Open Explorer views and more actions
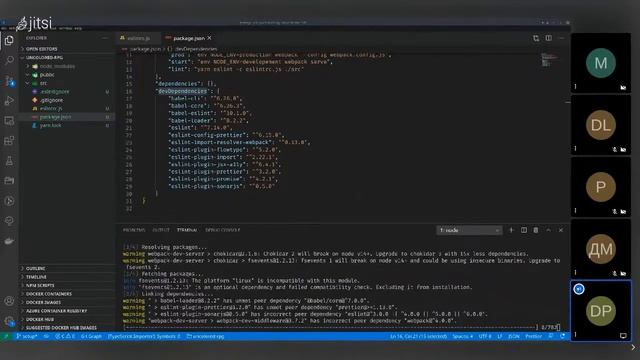The image size is (640, 360). [105, 38]
